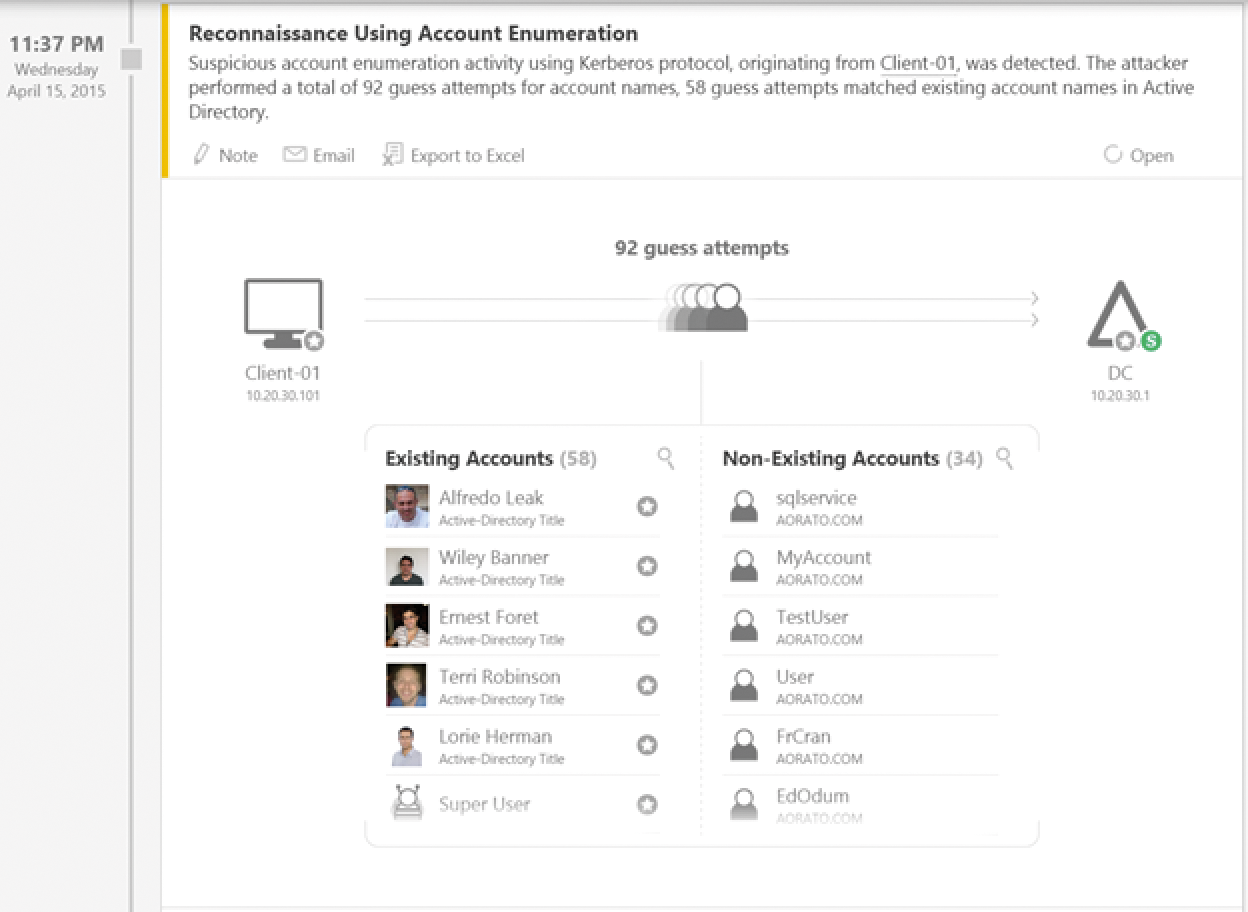Open the Client-01 link in description
Image resolution: width=1248 pixels, height=912 pixels.
click(x=918, y=63)
